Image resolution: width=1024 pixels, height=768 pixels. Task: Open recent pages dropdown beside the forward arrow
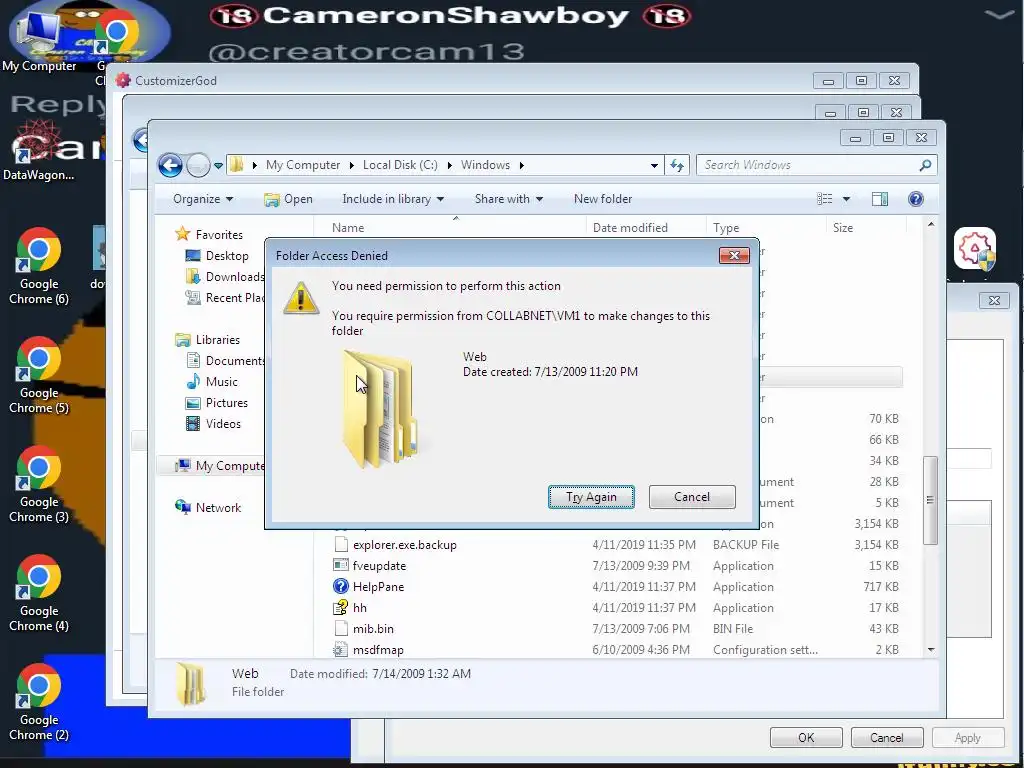click(x=219, y=166)
